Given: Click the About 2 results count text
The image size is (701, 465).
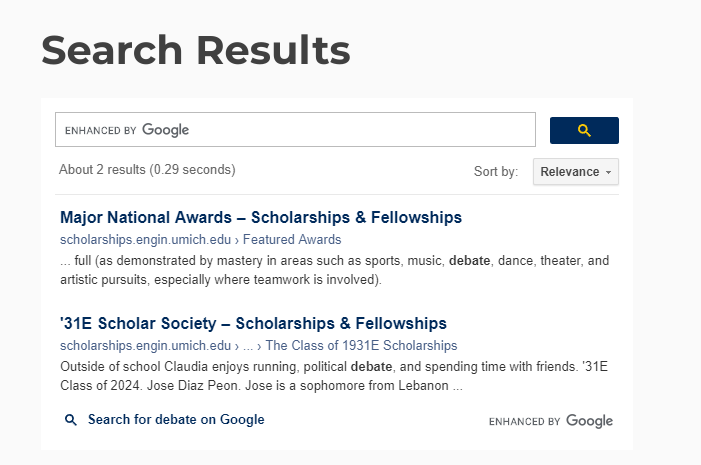Looking at the screenshot, I should click(x=147, y=169).
